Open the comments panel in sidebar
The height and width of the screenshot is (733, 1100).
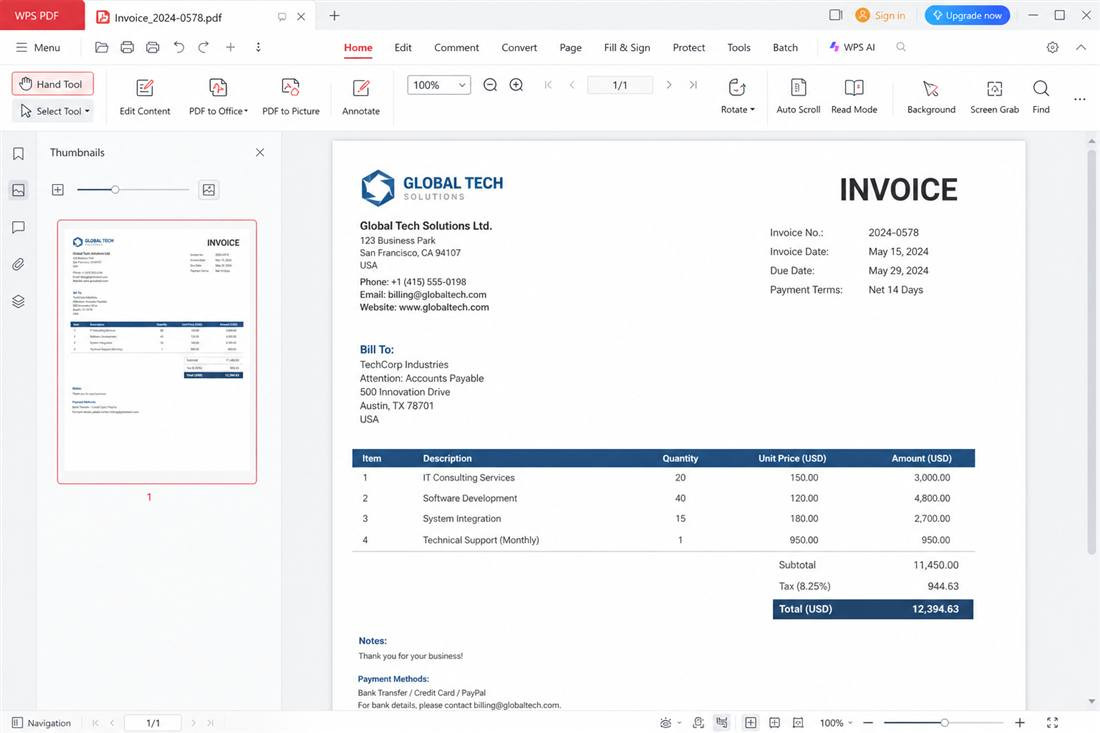pyautogui.click(x=18, y=227)
